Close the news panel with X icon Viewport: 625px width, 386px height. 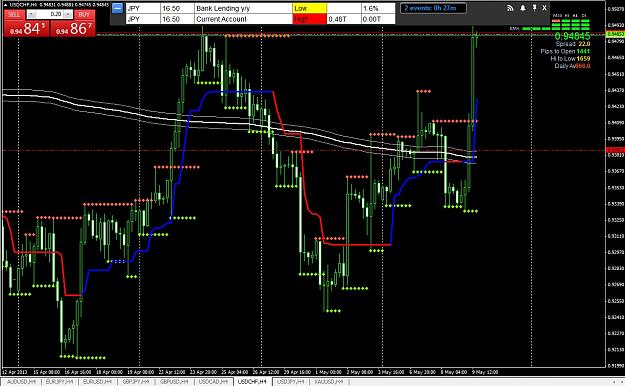pyautogui.click(x=544, y=8)
